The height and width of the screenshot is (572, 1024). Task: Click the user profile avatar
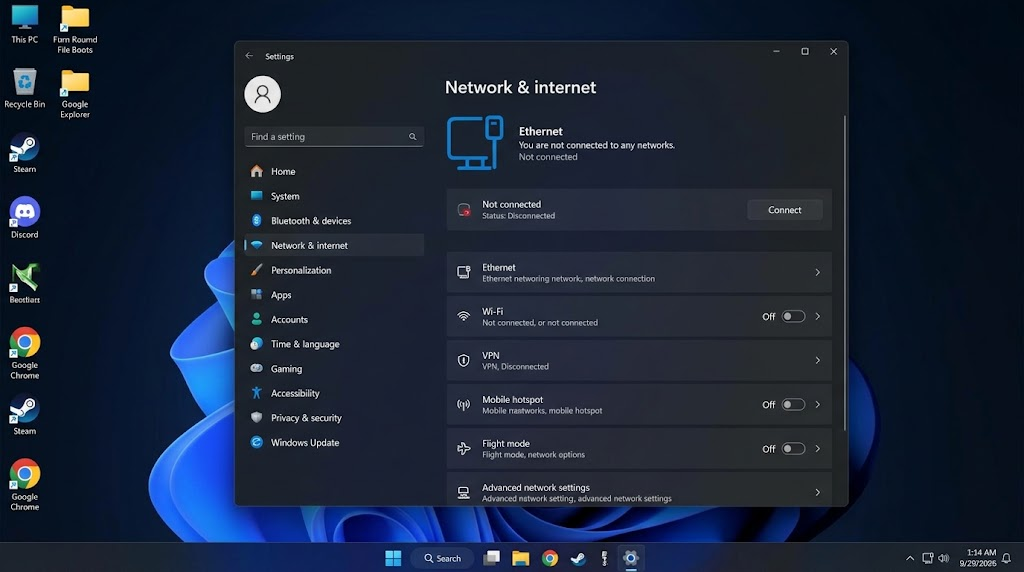(x=263, y=94)
